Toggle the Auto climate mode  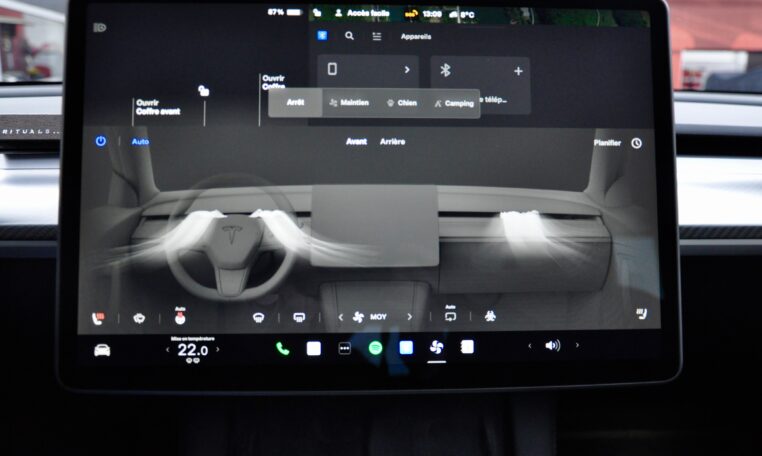pyautogui.click(x=140, y=141)
